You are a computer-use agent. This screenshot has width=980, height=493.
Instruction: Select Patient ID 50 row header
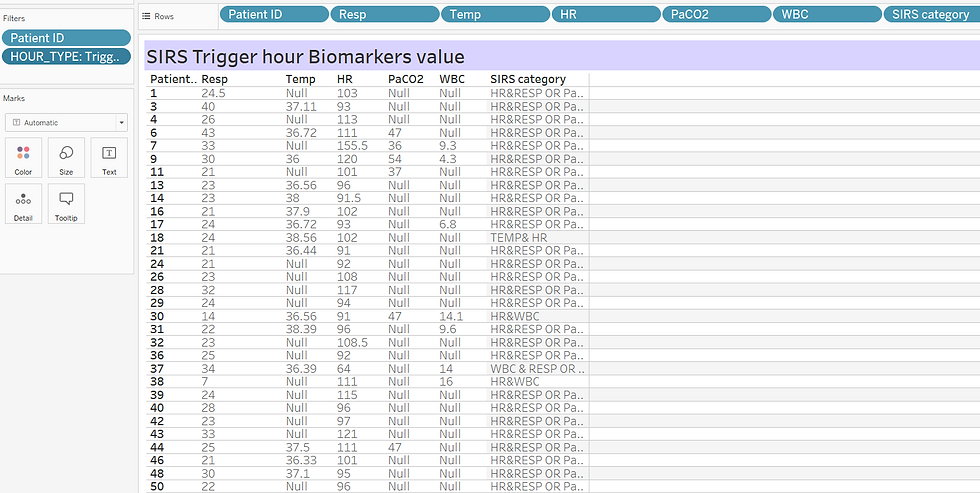pyautogui.click(x=157, y=487)
